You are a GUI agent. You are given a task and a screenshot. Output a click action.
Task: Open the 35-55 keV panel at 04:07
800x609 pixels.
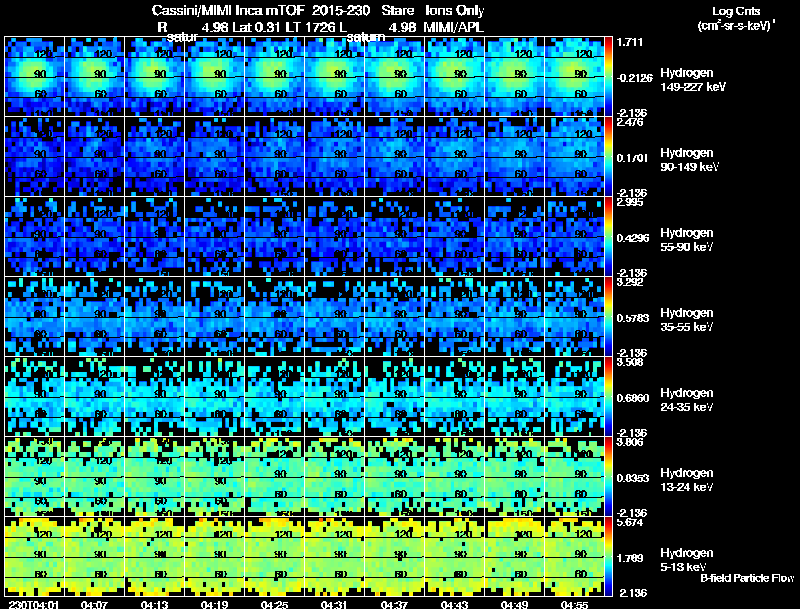tap(94, 316)
